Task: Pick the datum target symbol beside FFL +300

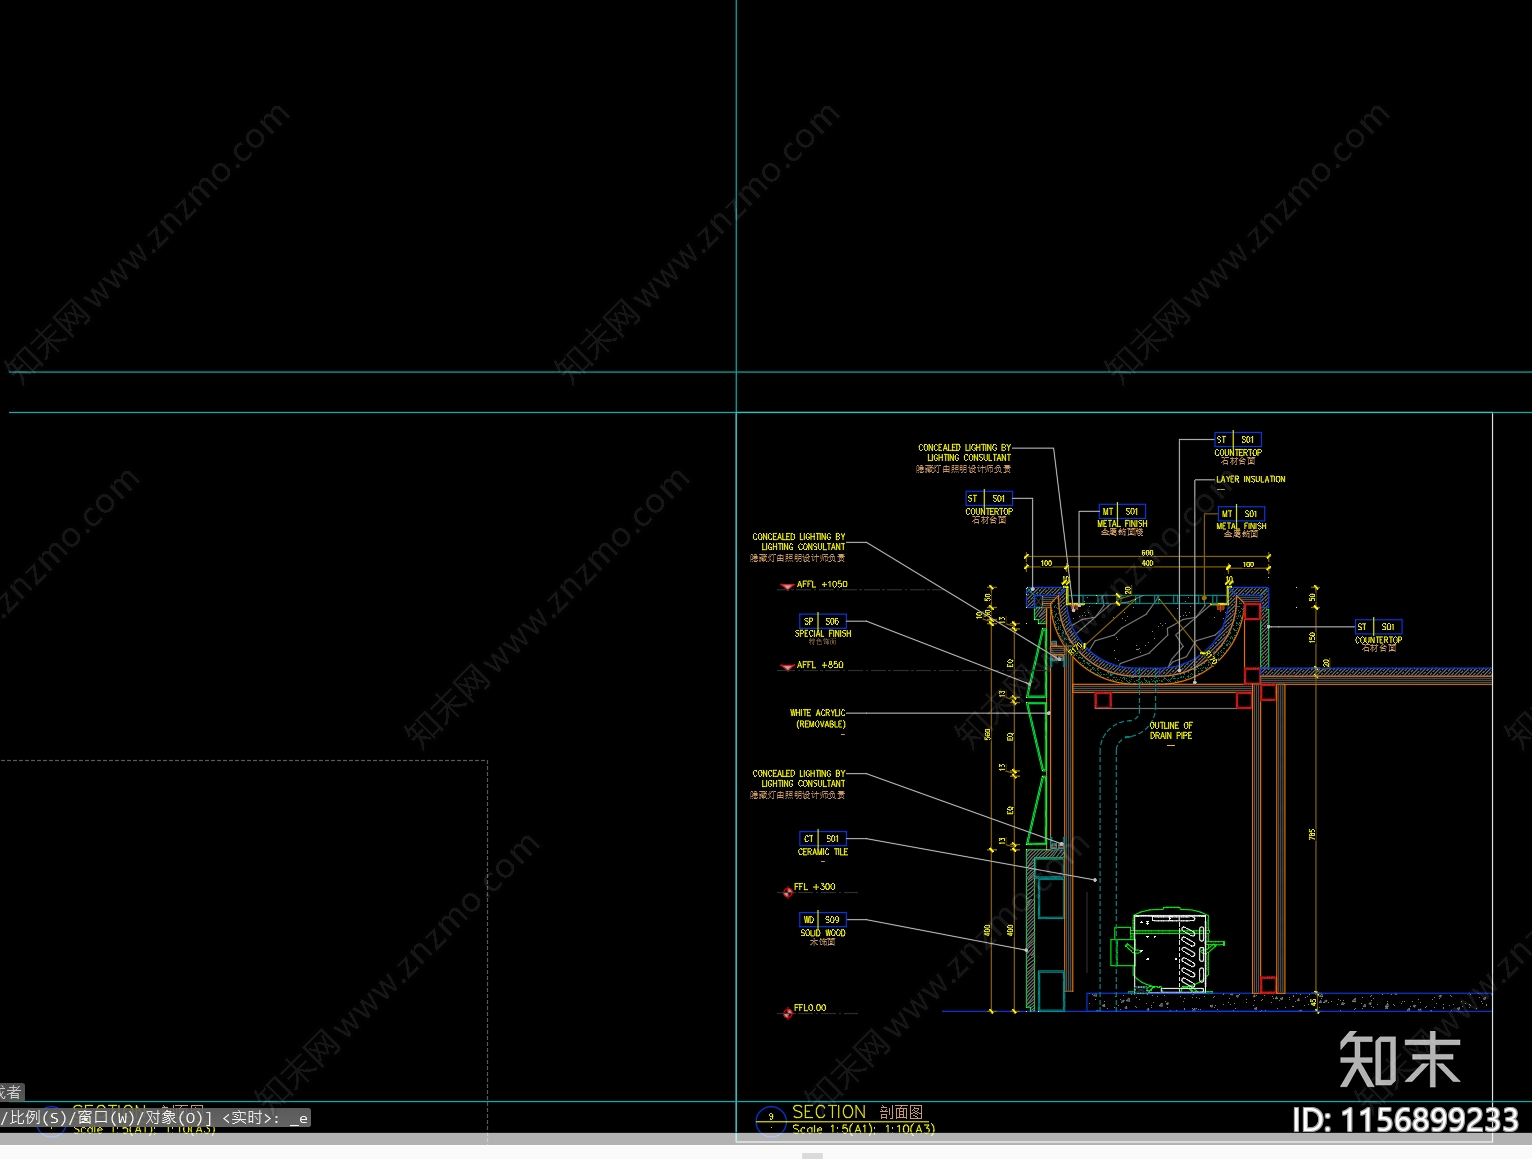Action: pos(788,891)
